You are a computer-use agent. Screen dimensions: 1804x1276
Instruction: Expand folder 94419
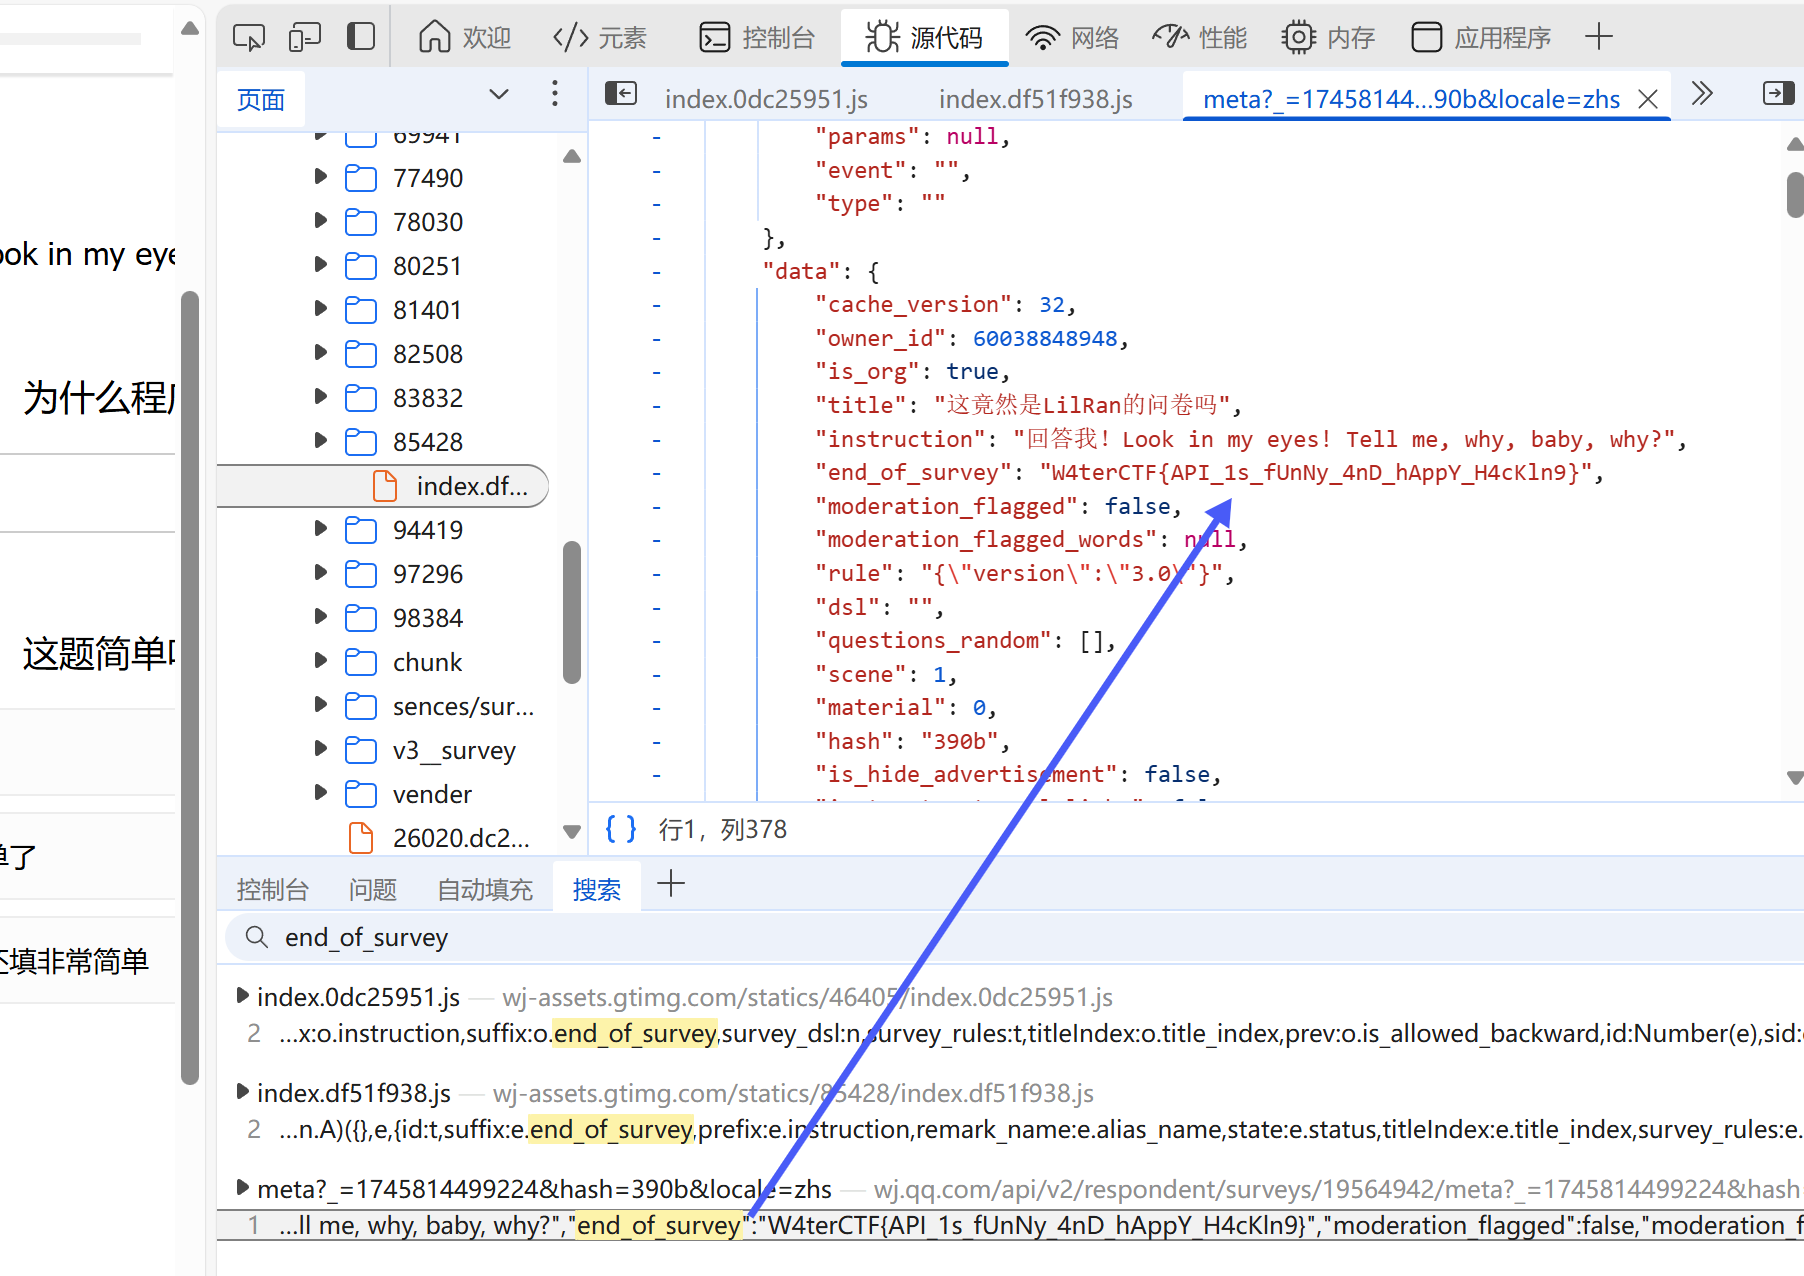coord(321,529)
